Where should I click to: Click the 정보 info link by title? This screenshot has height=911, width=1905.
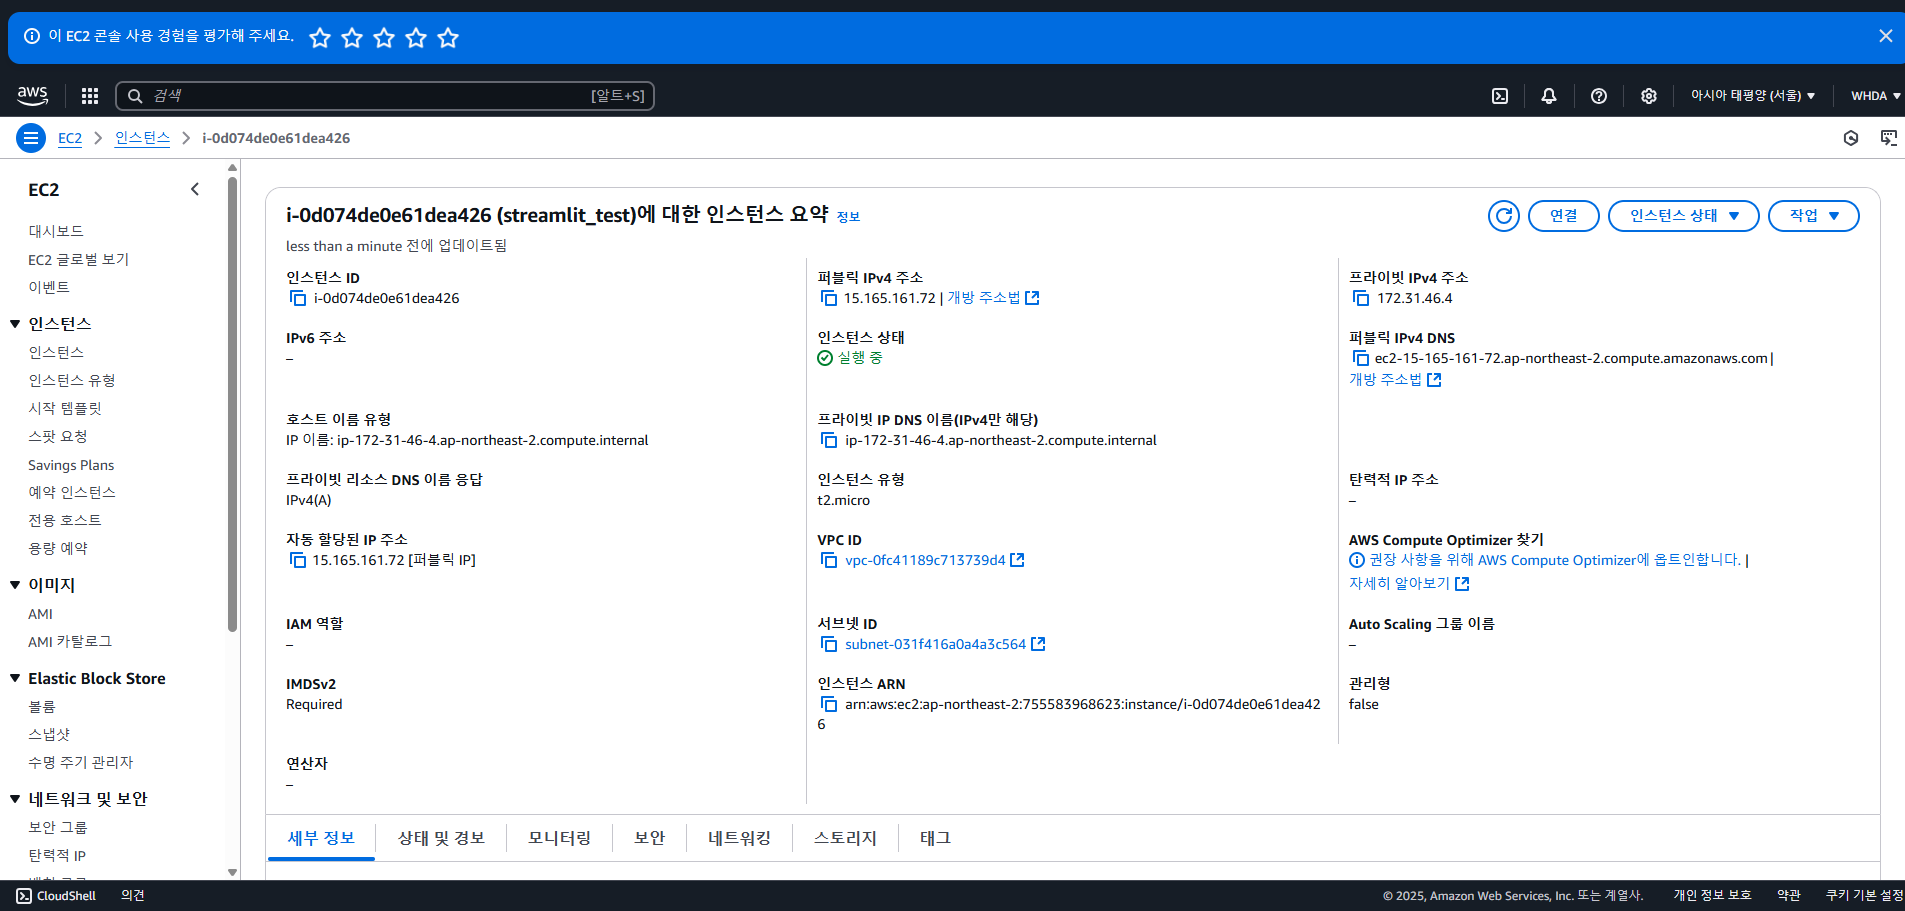tap(848, 217)
